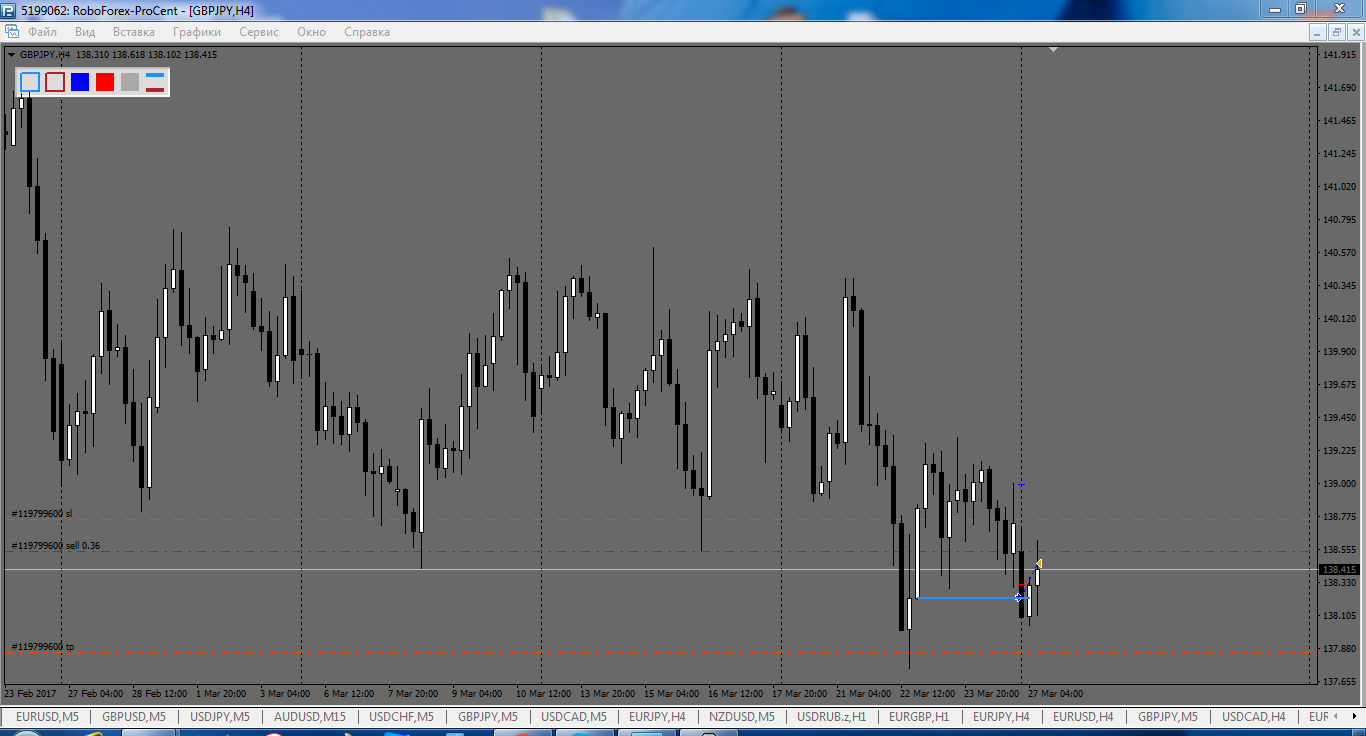Click the '10 Mar 12:00' time label
Viewport: 1366px width, 736px height.
(543, 693)
